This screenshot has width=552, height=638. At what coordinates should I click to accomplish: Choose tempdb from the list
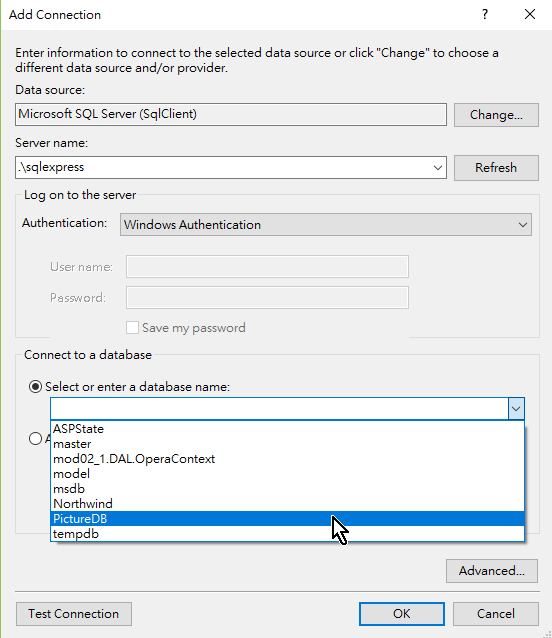[x=287, y=534]
